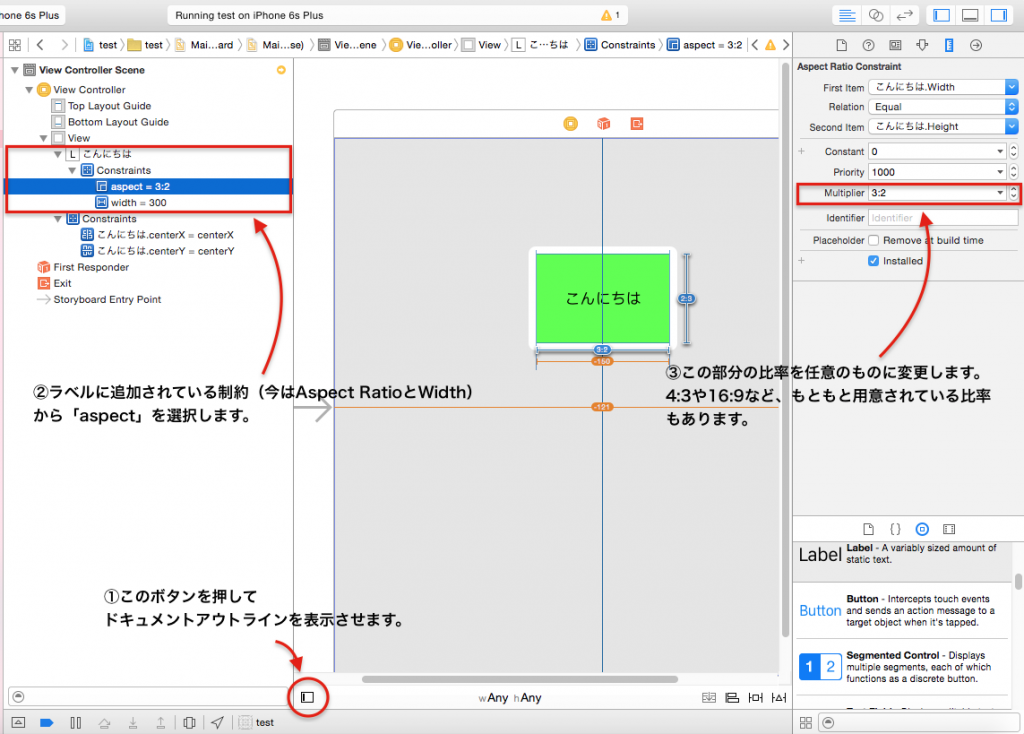The height and width of the screenshot is (734, 1024).
Task: Click the green こんにちは label on canvas
Action: (x=602, y=297)
